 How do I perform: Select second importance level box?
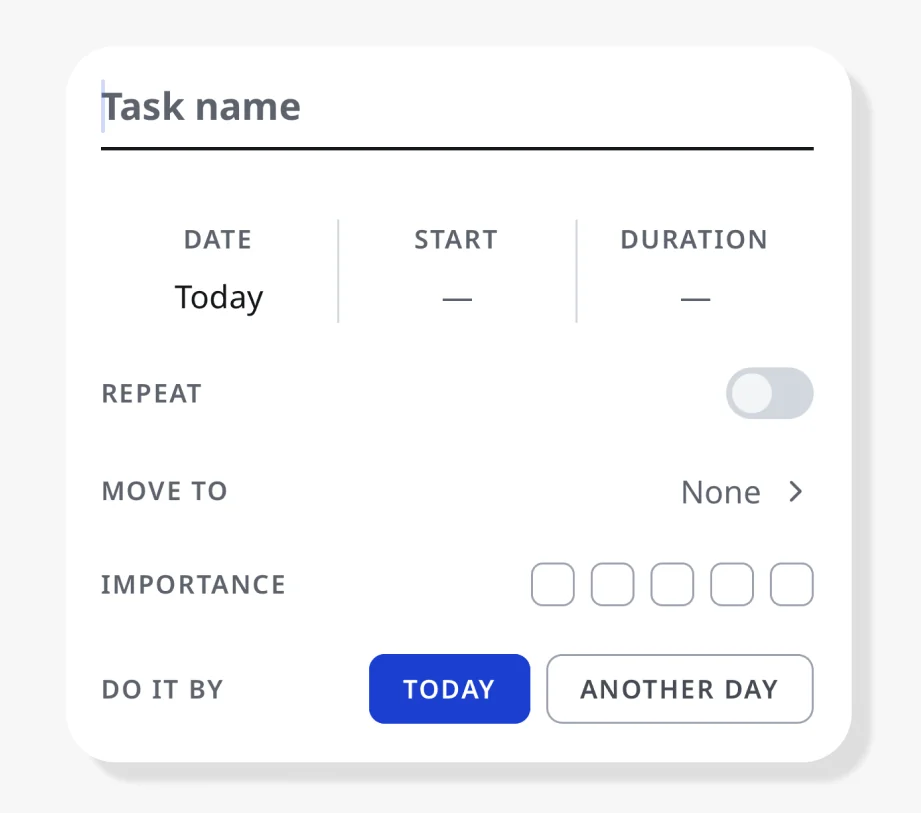point(613,584)
